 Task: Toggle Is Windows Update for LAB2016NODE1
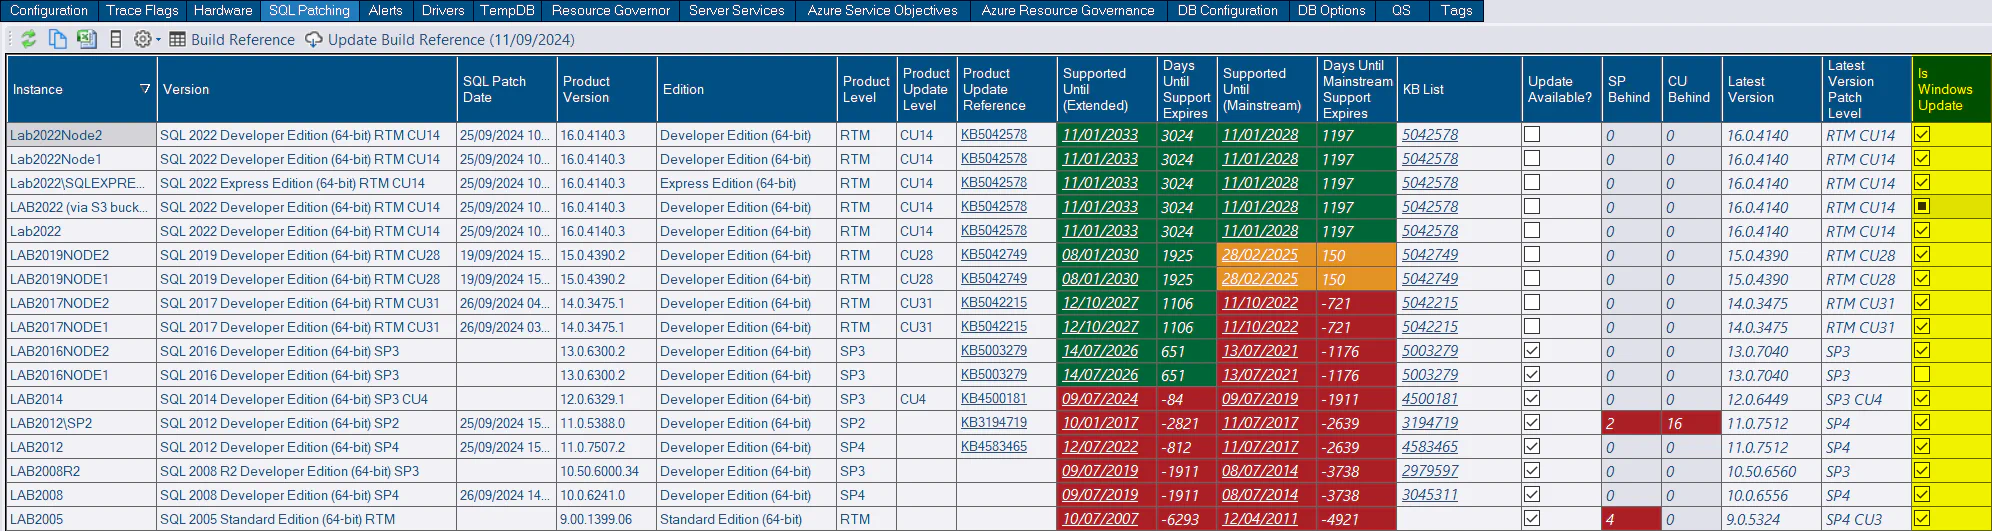[x=1922, y=374]
